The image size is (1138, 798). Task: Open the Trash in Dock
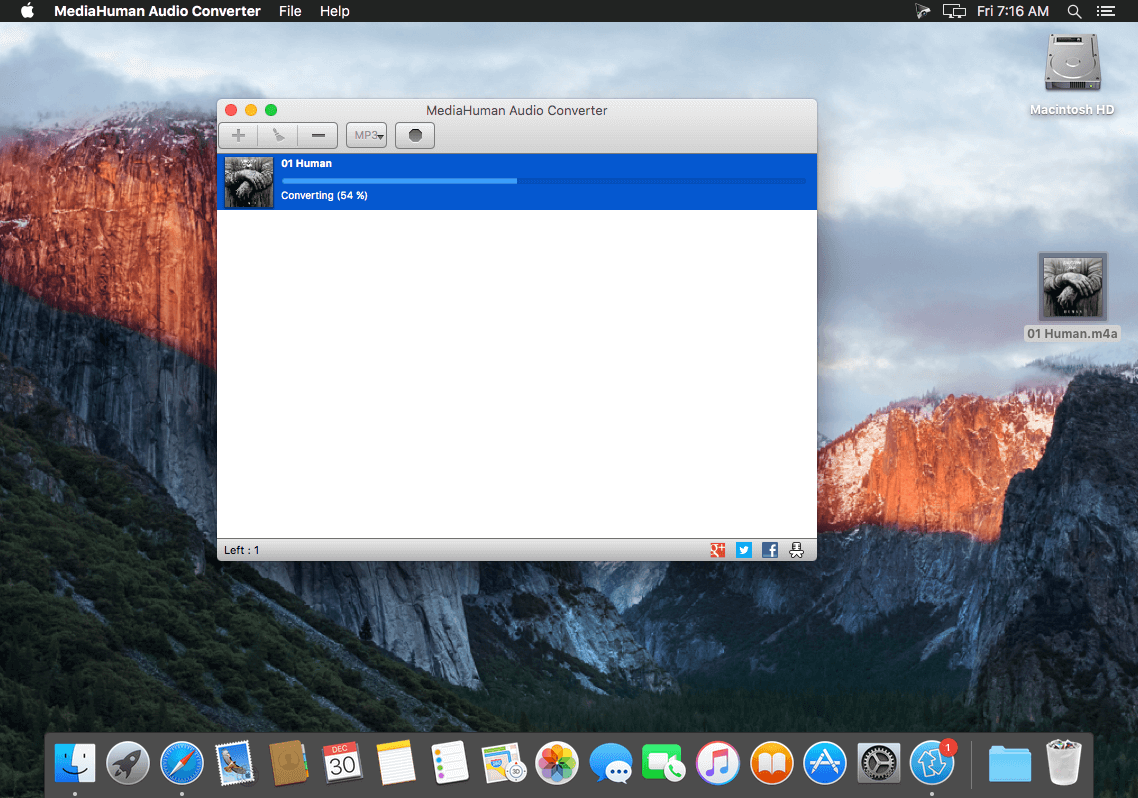click(1063, 763)
